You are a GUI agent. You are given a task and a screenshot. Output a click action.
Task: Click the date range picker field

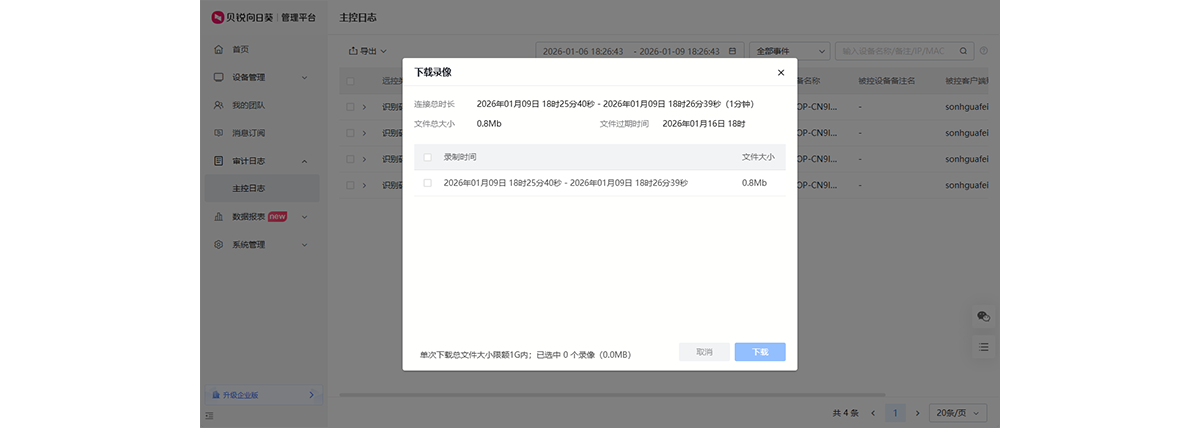(640, 50)
